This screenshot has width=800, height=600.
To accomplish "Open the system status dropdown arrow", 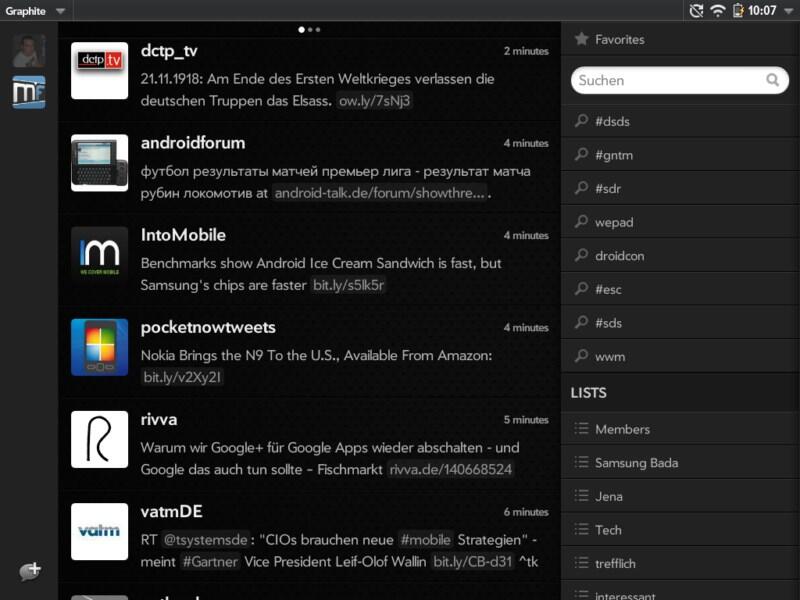I will (x=789, y=11).
